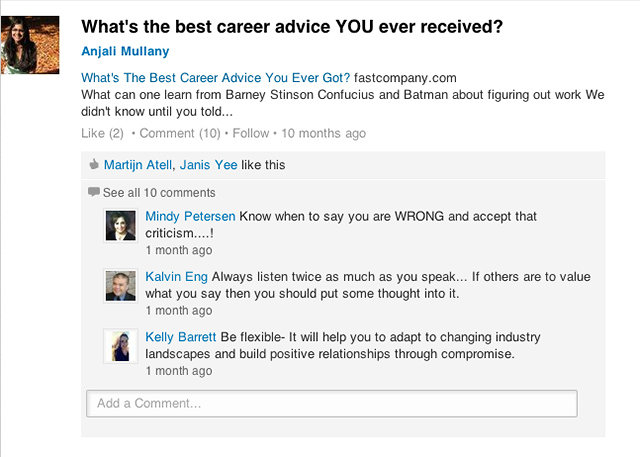Click the Like (2) link
Viewport: 640px width, 457px height.
(102, 133)
